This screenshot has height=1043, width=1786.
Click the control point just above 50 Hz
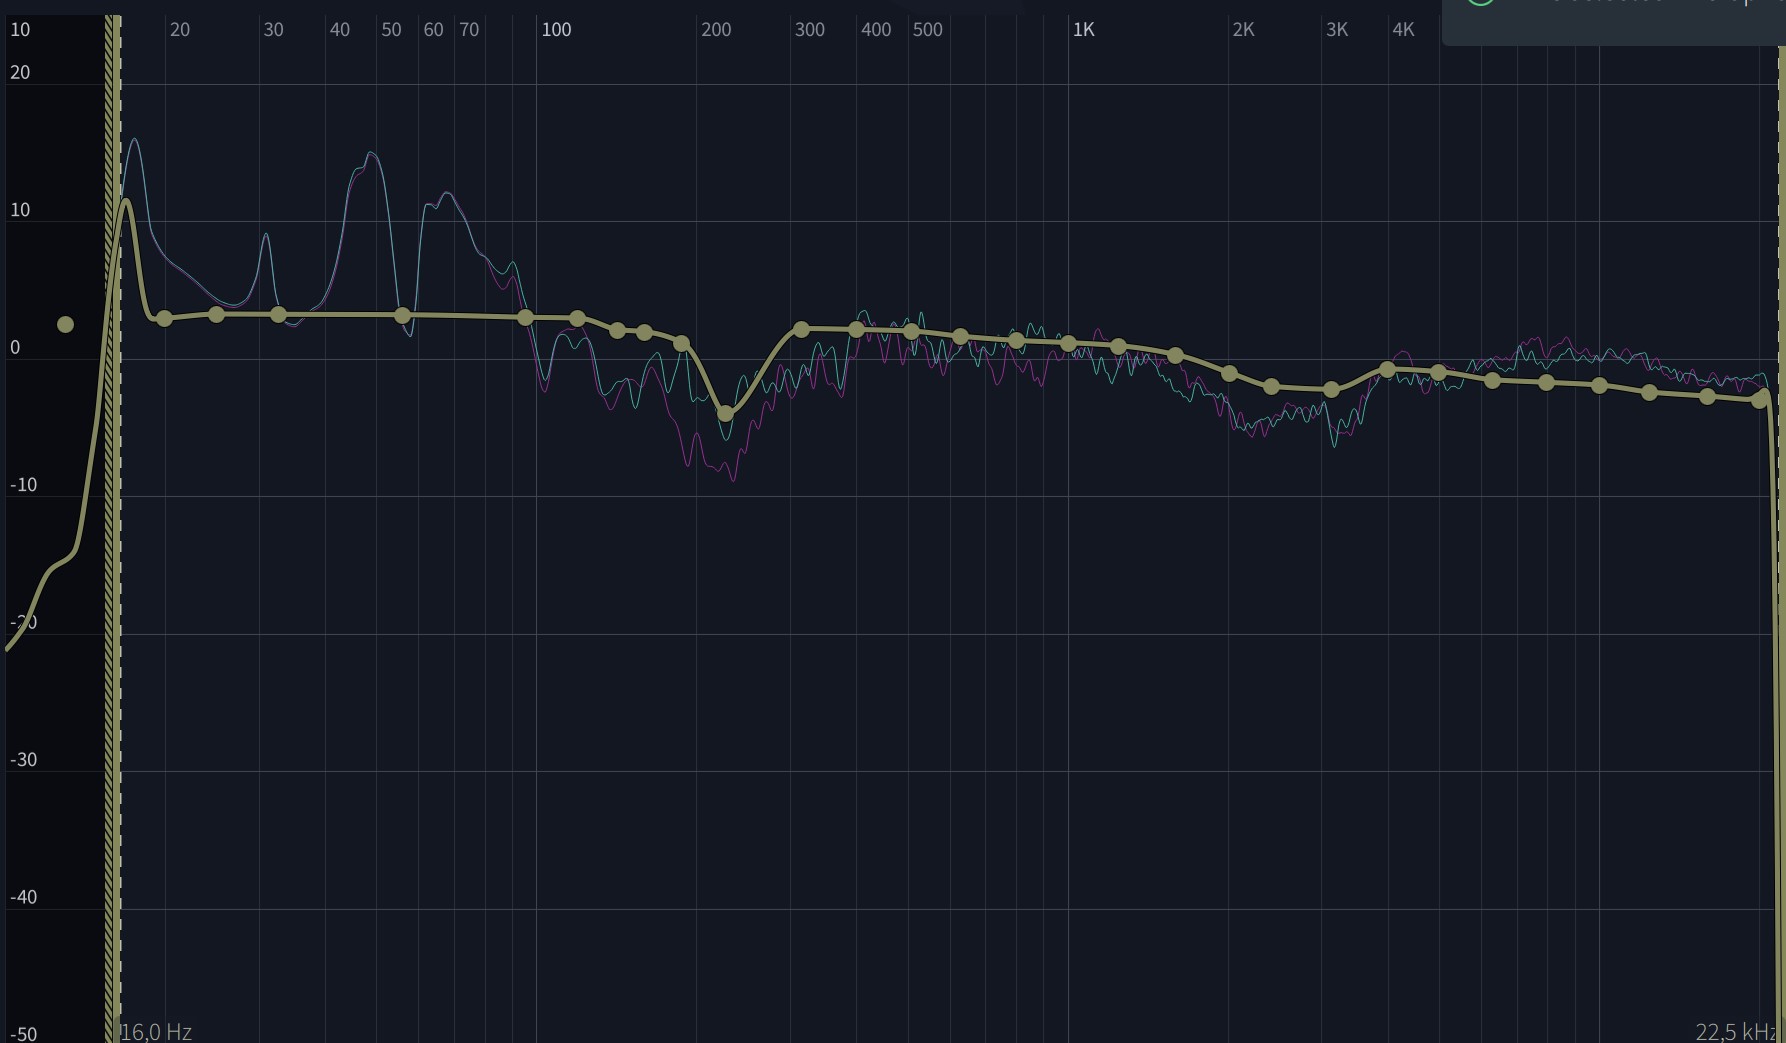402,316
